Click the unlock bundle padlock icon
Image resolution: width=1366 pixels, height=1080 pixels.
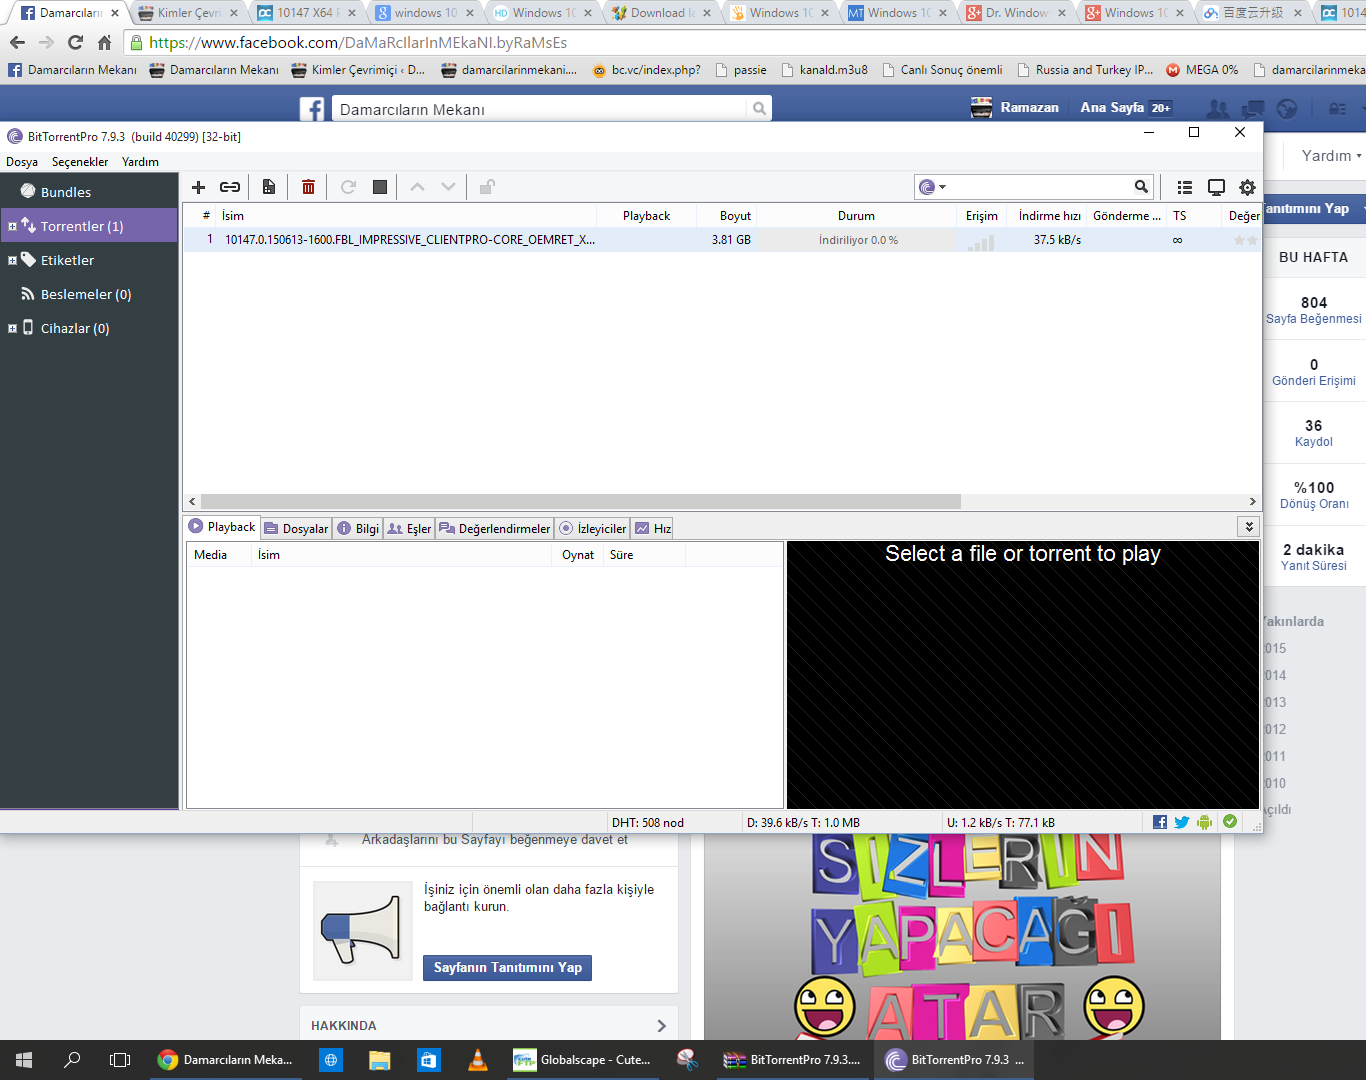point(487,187)
